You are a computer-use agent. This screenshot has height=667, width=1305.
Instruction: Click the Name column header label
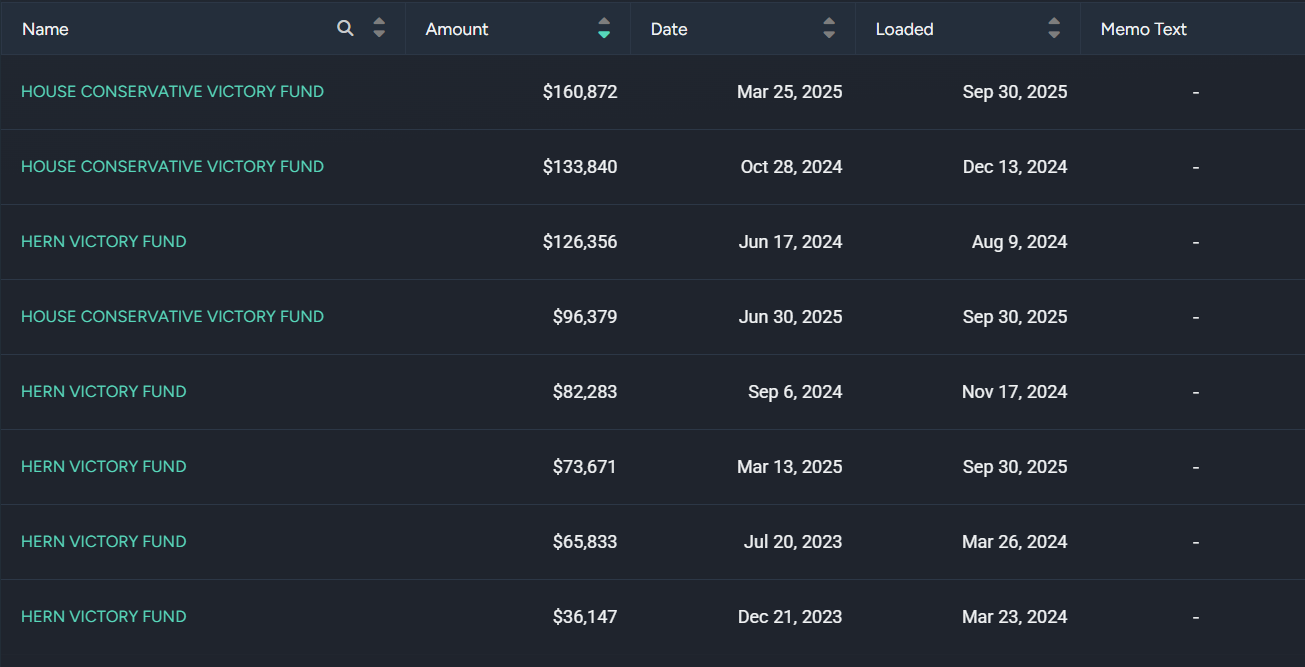[x=45, y=29]
